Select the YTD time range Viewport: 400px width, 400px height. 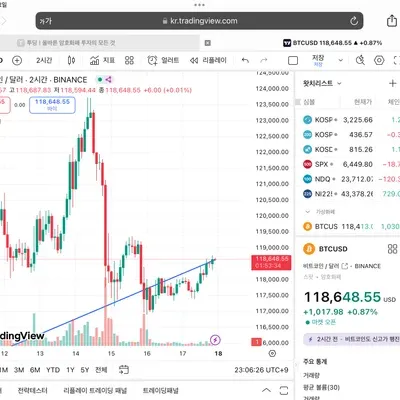pyautogui.click(x=53, y=370)
